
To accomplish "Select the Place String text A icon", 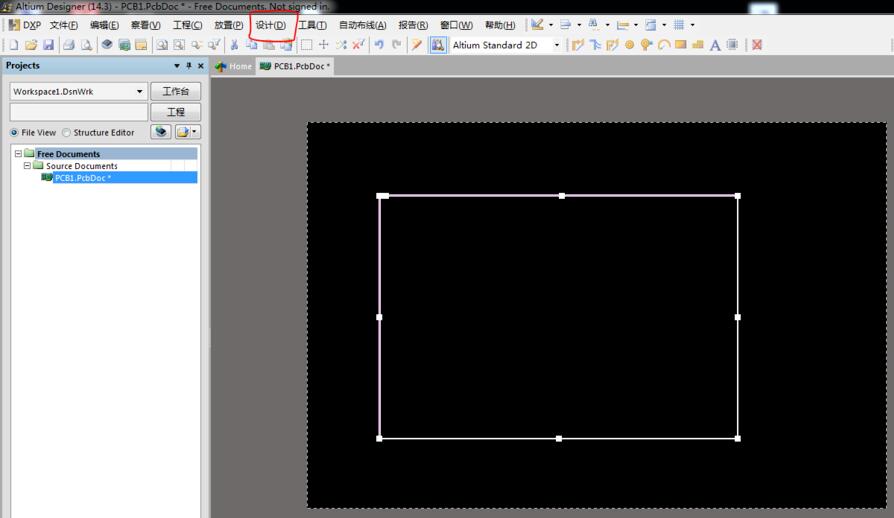I will tap(715, 45).
